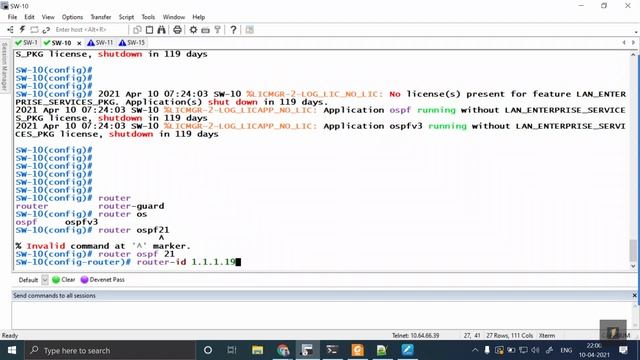Click the green Clear button
Viewport: 640px width, 360px height.
click(64, 280)
